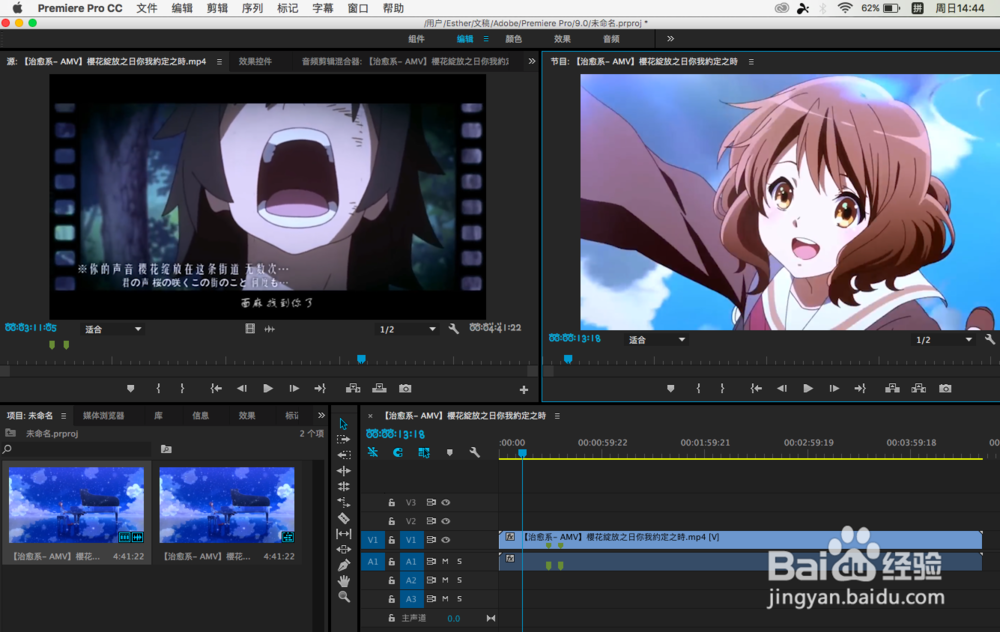Click Source monitor playhead marker

pyautogui.click(x=362, y=359)
